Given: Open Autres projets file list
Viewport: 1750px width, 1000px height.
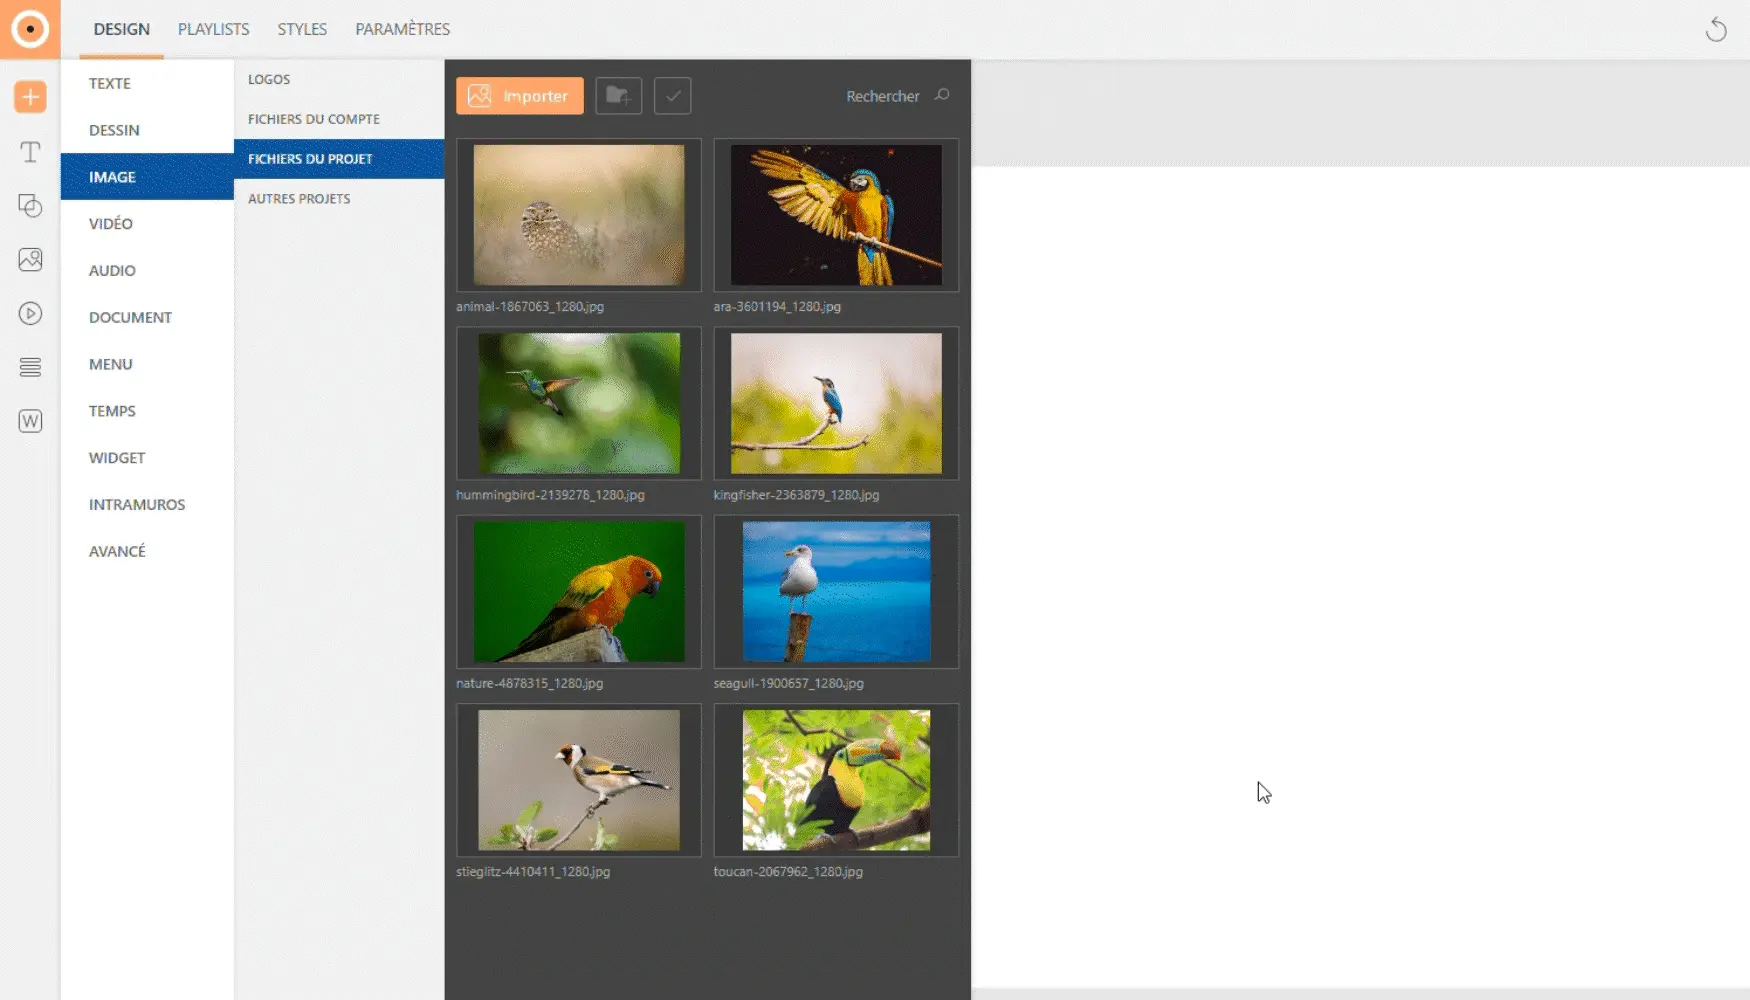Looking at the screenshot, I should coord(299,199).
